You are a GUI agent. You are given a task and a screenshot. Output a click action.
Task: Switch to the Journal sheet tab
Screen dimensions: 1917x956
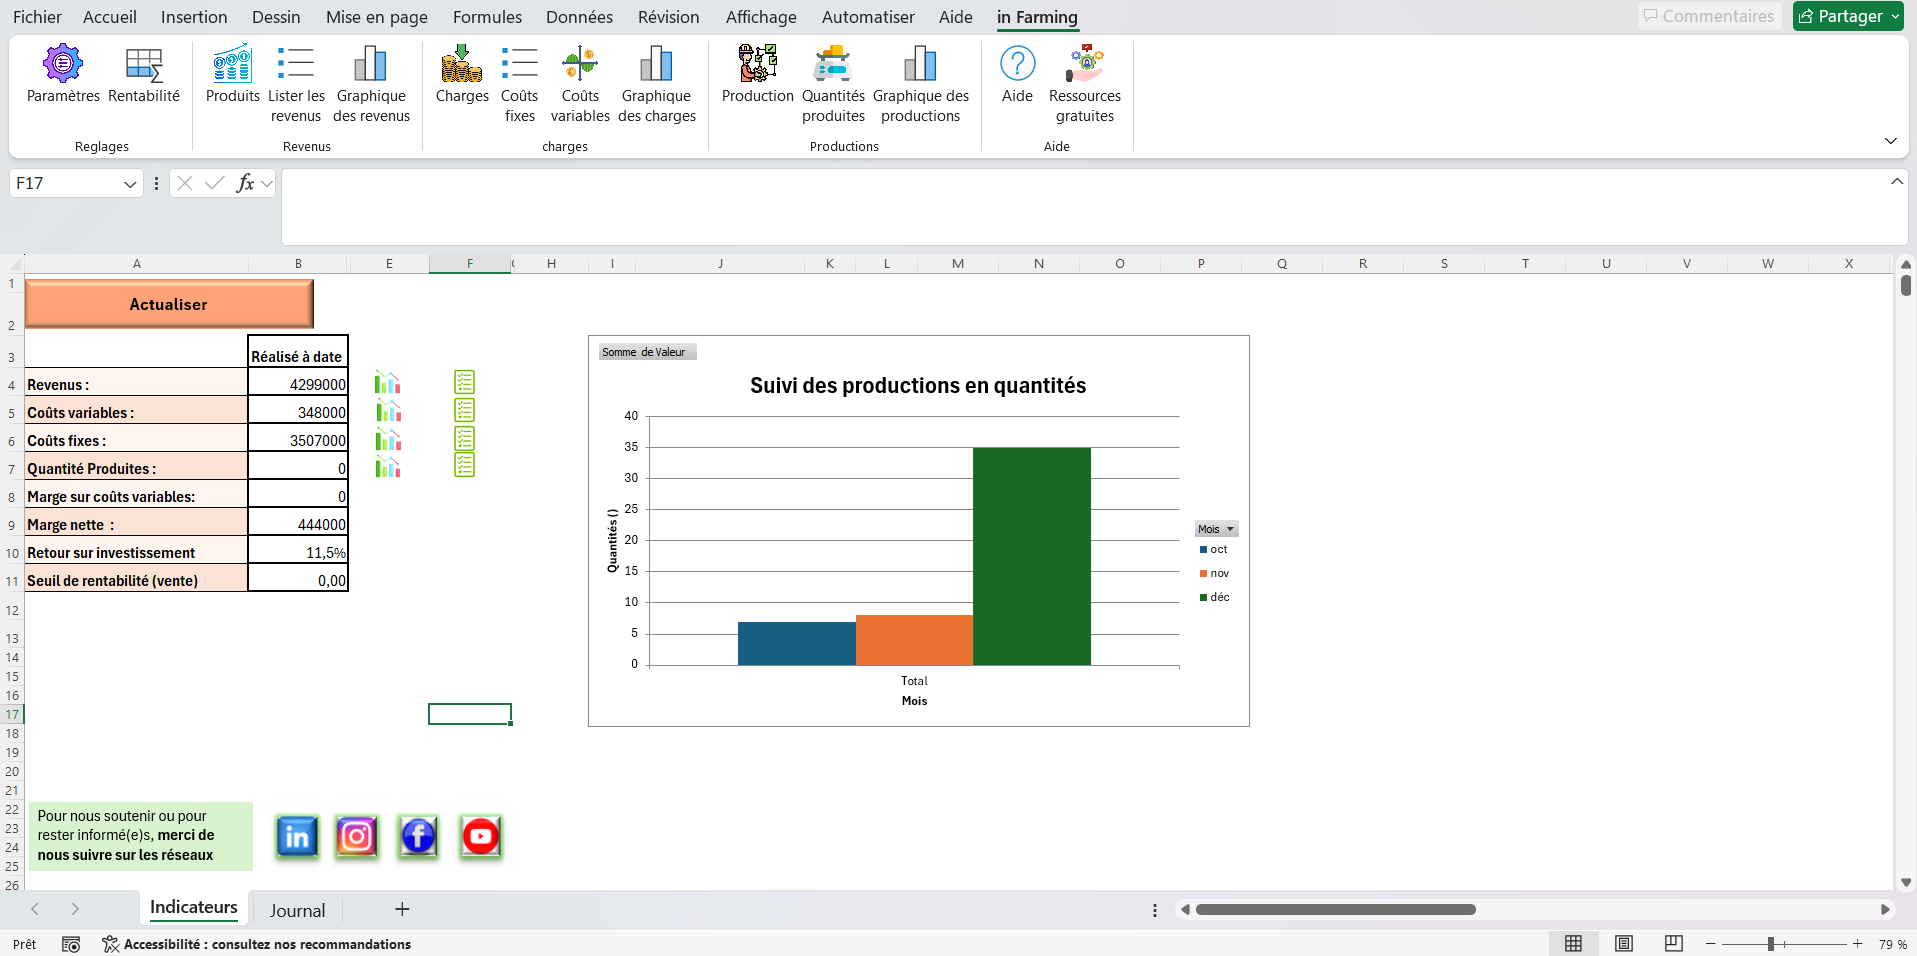coord(297,910)
